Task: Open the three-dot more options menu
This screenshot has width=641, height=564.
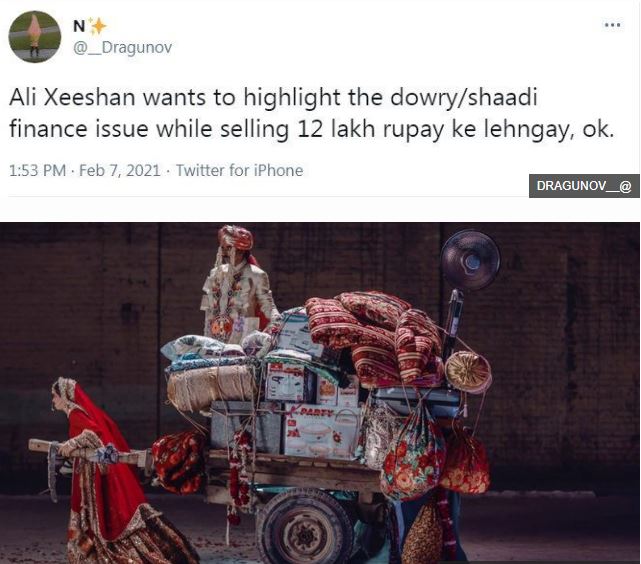Action: tap(613, 25)
